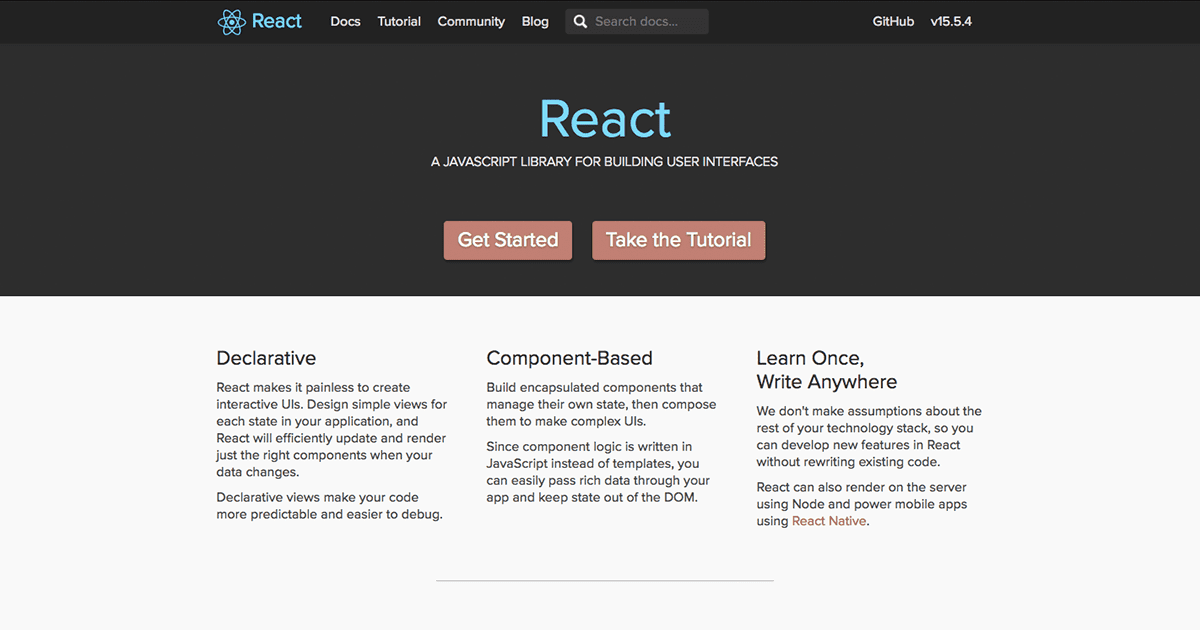
Task: Click the Get Started button
Action: (508, 240)
